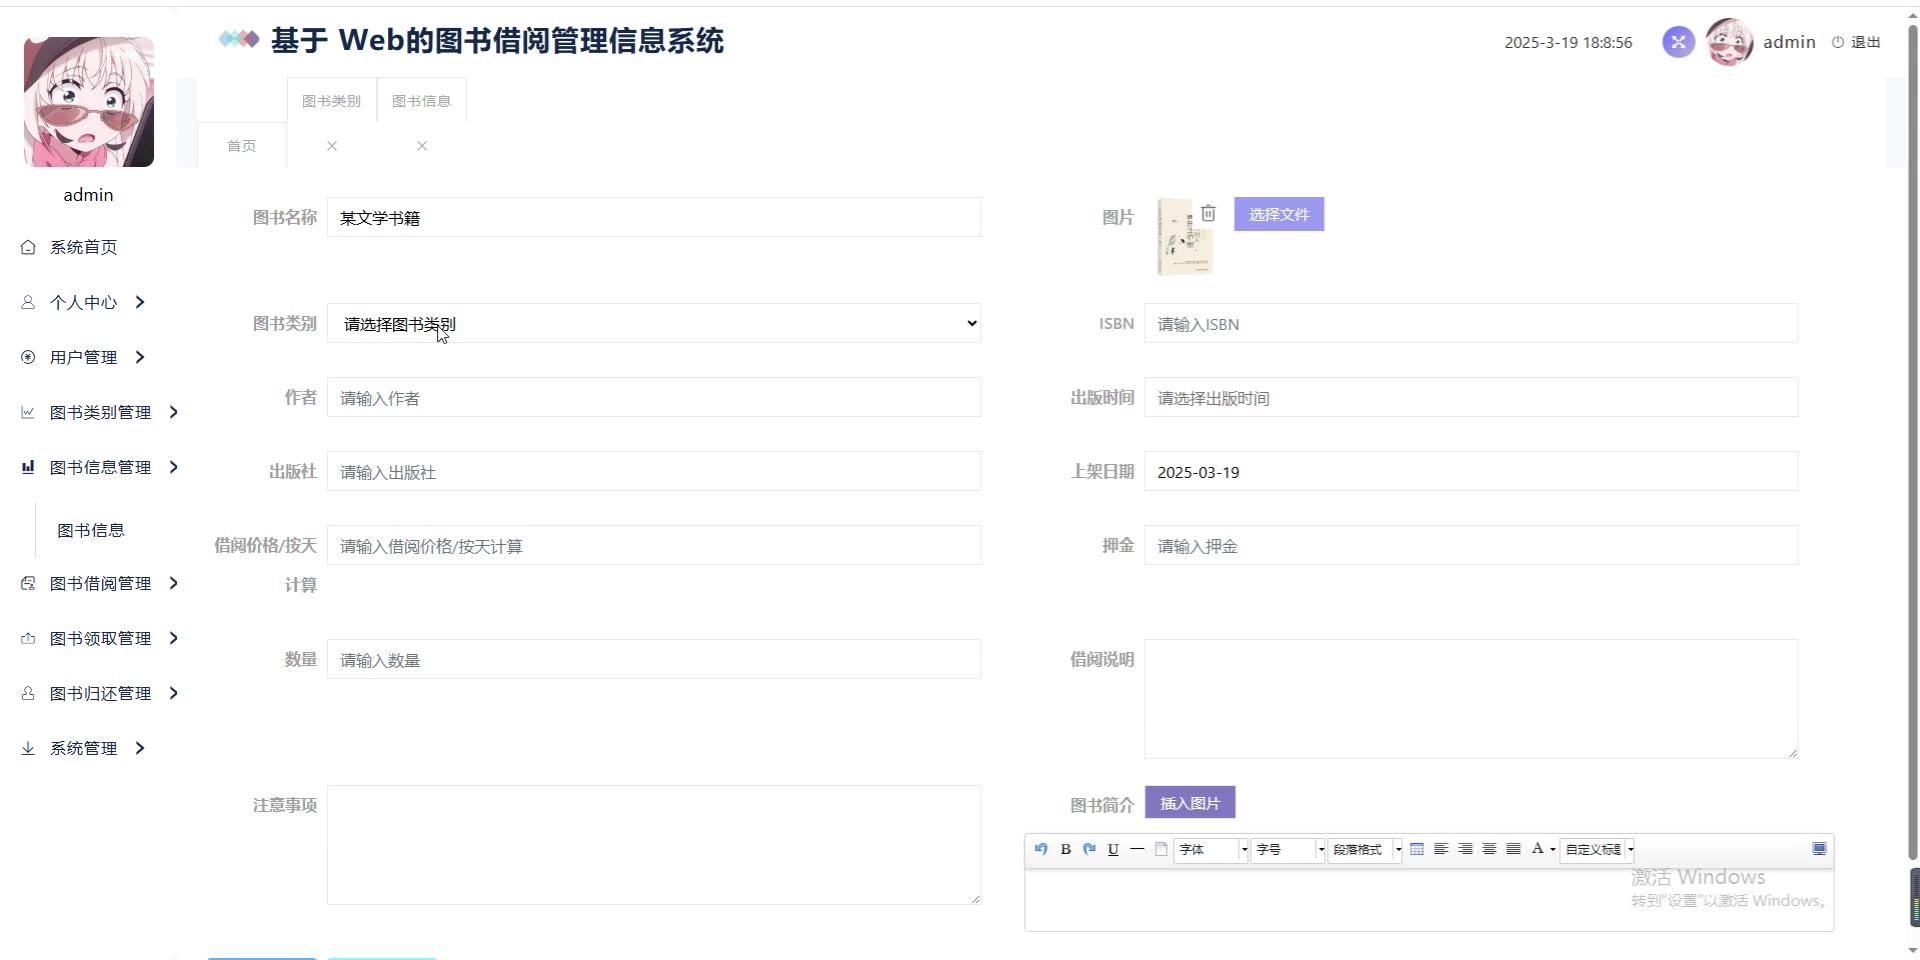Close the 图书类别 tab
This screenshot has width=1920, height=960.
[332, 146]
